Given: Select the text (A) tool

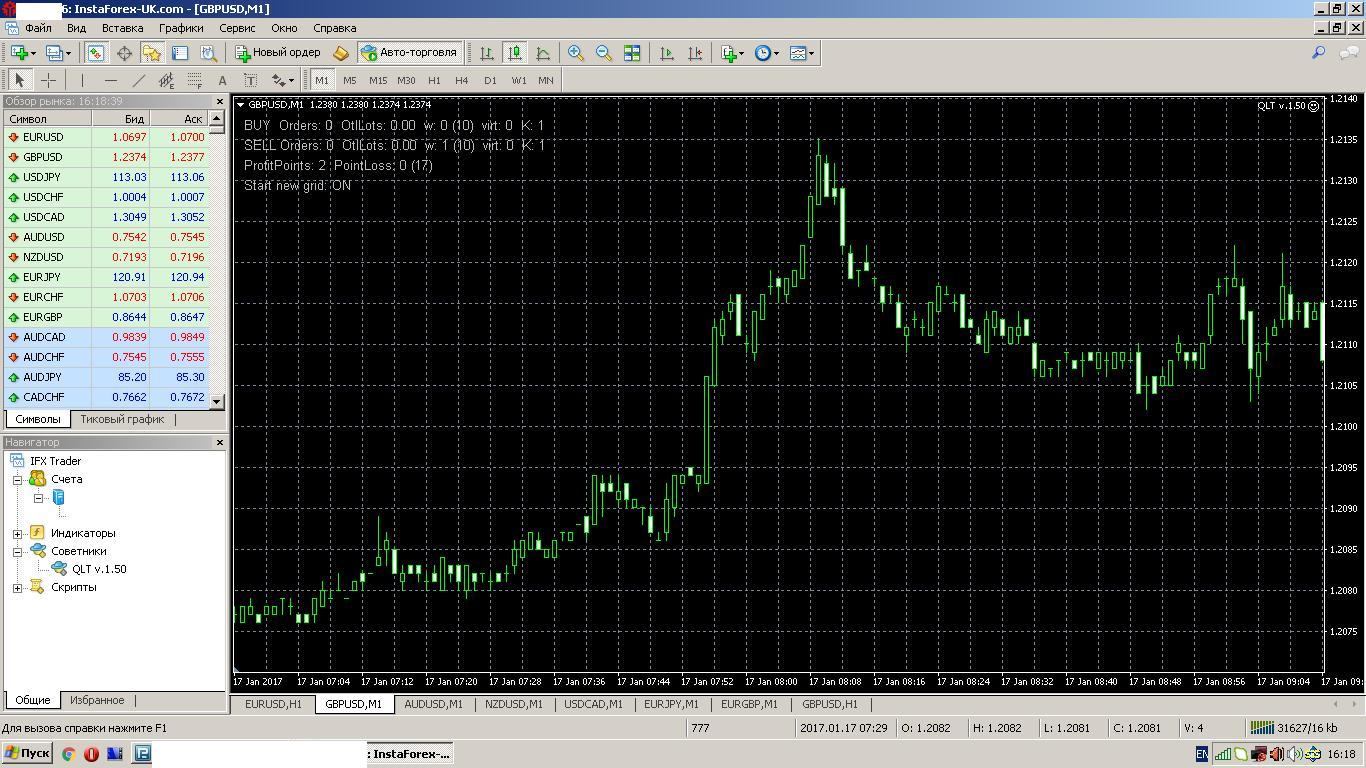Looking at the screenshot, I should coord(222,80).
